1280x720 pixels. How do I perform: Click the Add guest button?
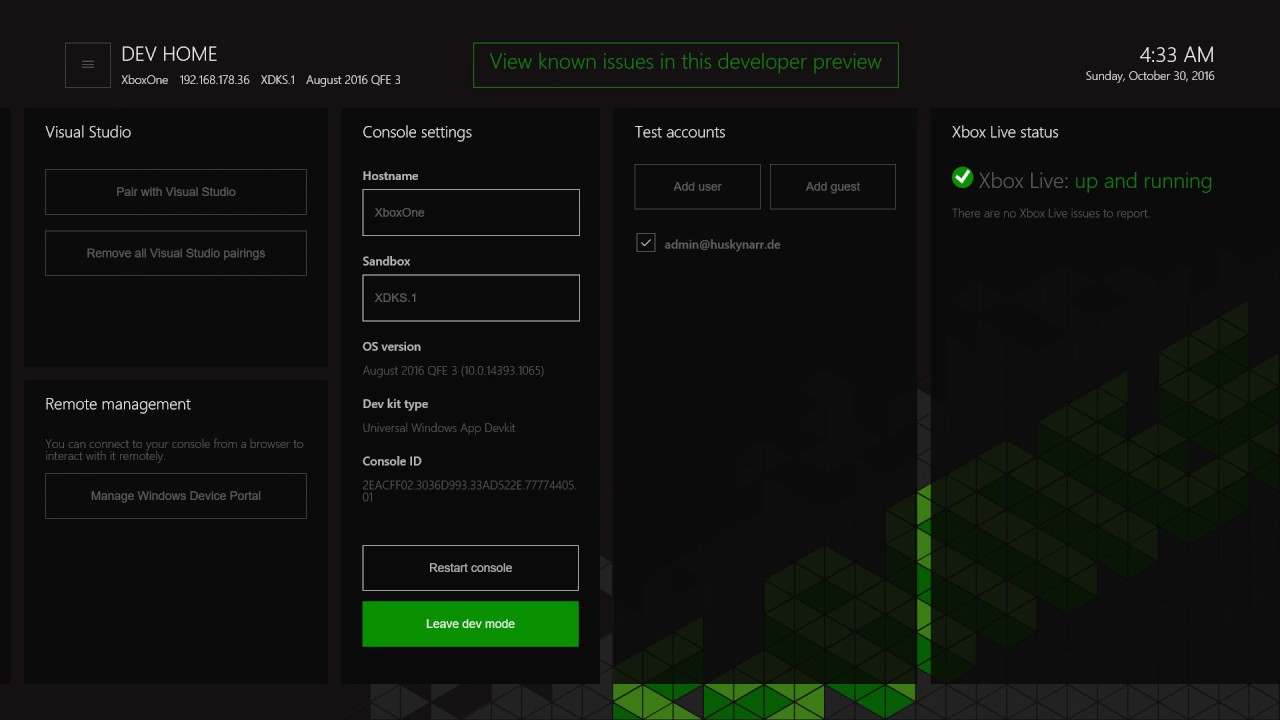click(x=833, y=187)
